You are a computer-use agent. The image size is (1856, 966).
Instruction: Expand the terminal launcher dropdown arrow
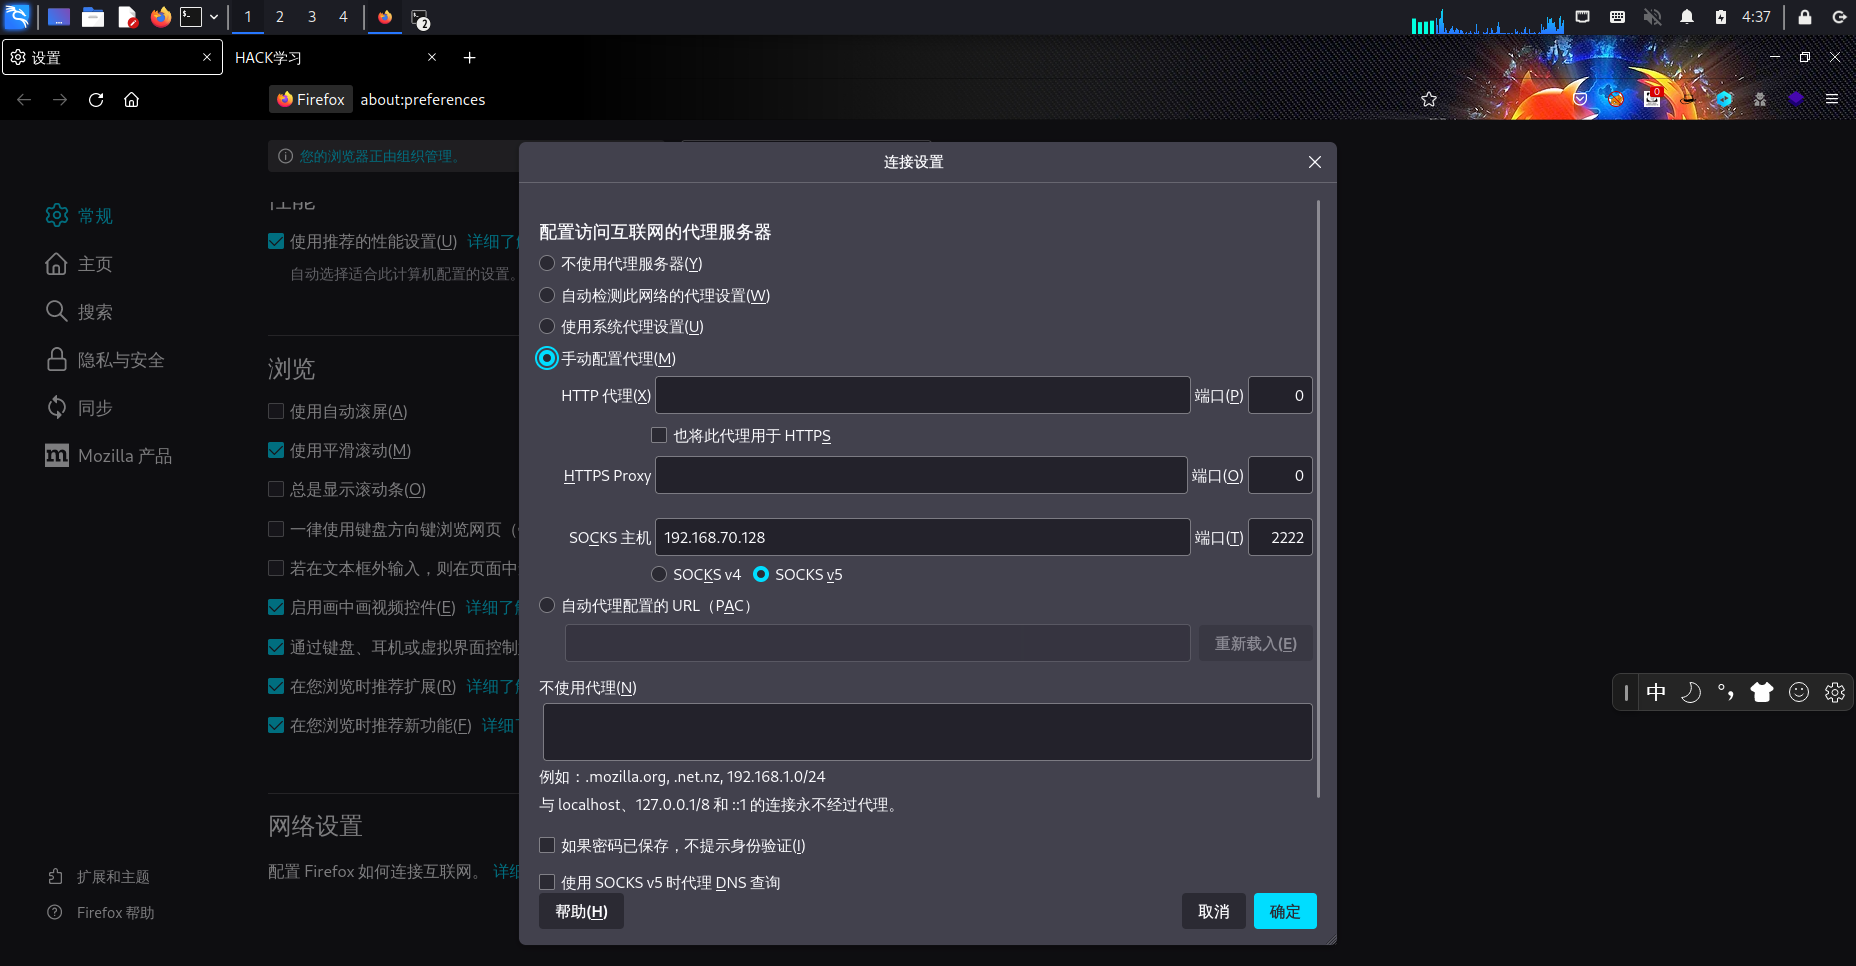(214, 17)
